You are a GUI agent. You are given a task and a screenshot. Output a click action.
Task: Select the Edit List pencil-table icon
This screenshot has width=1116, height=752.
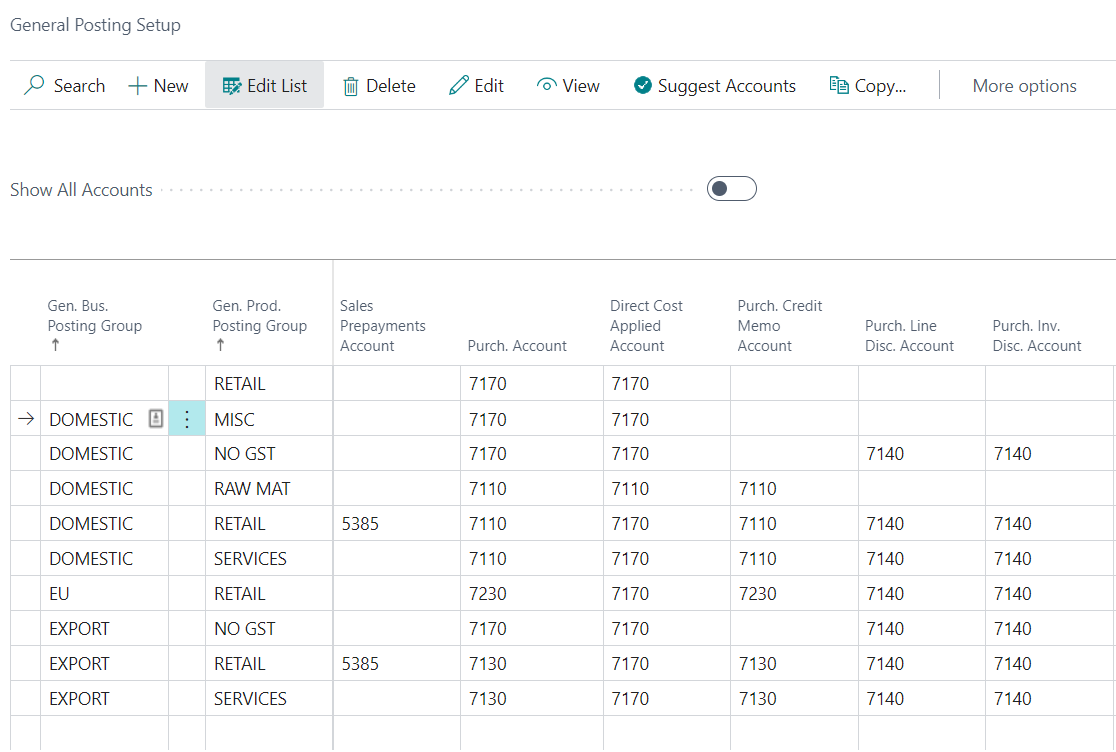click(226, 86)
